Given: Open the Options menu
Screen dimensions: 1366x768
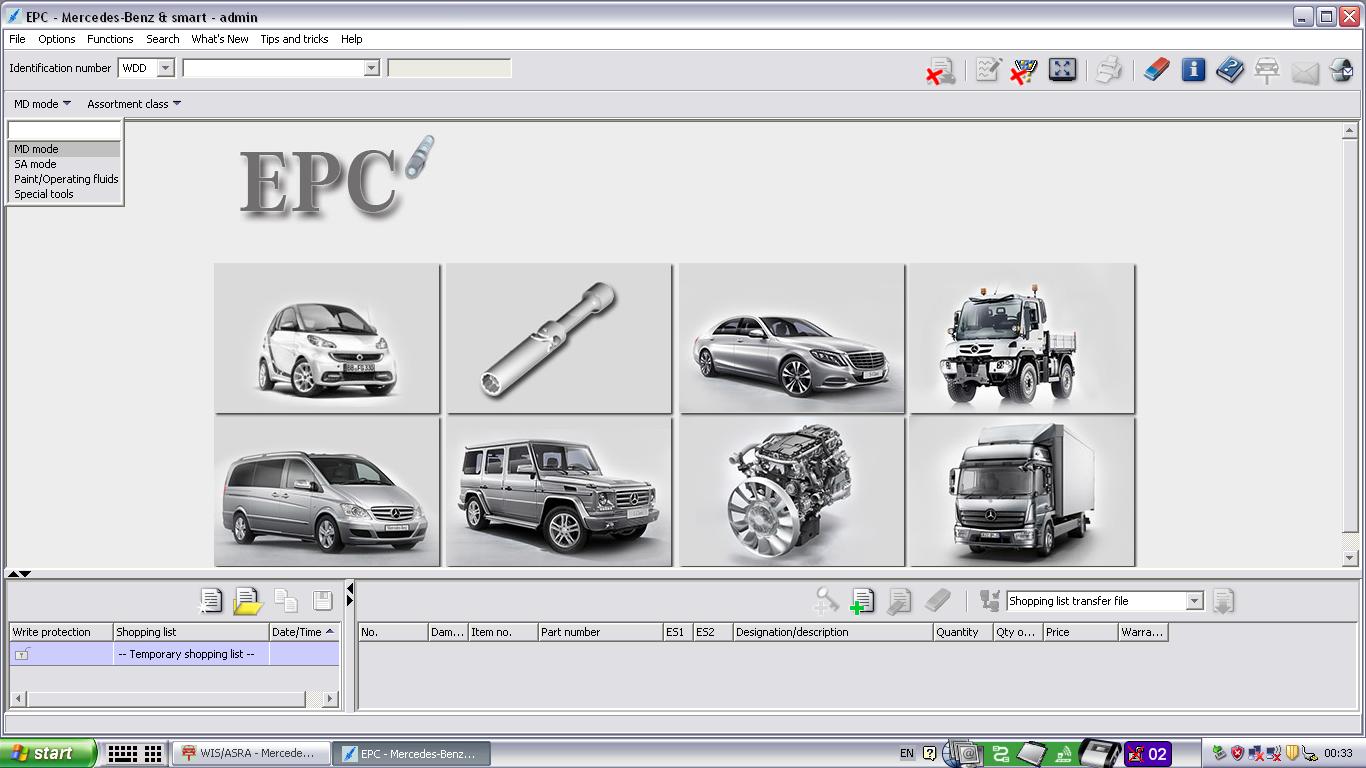Looking at the screenshot, I should pos(57,39).
